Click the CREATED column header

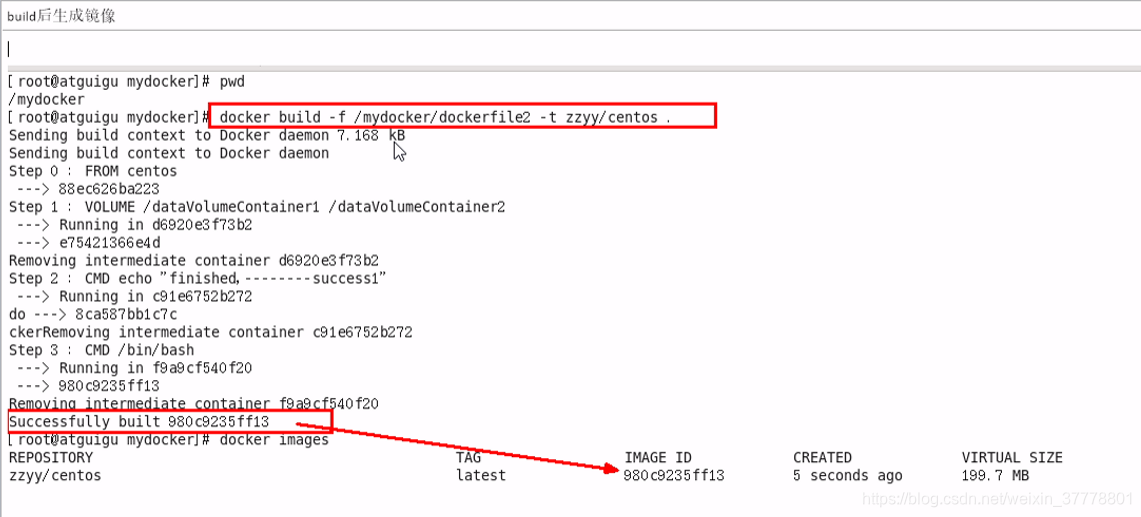pyautogui.click(x=822, y=457)
